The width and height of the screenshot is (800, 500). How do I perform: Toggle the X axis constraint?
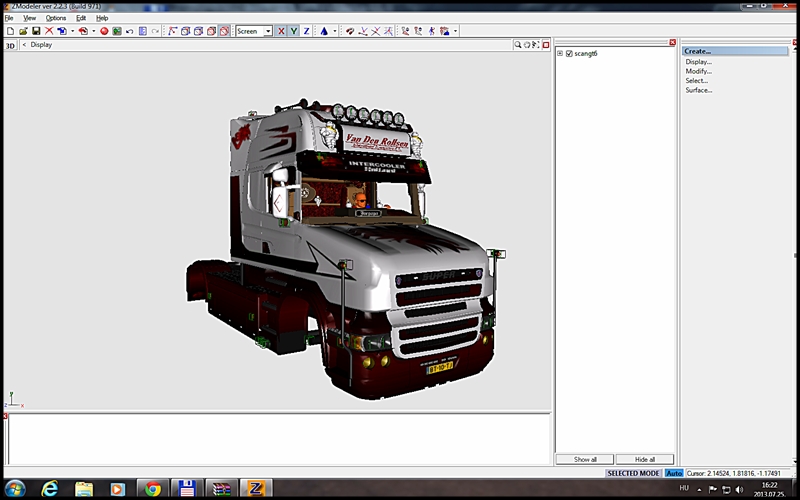[x=281, y=31]
